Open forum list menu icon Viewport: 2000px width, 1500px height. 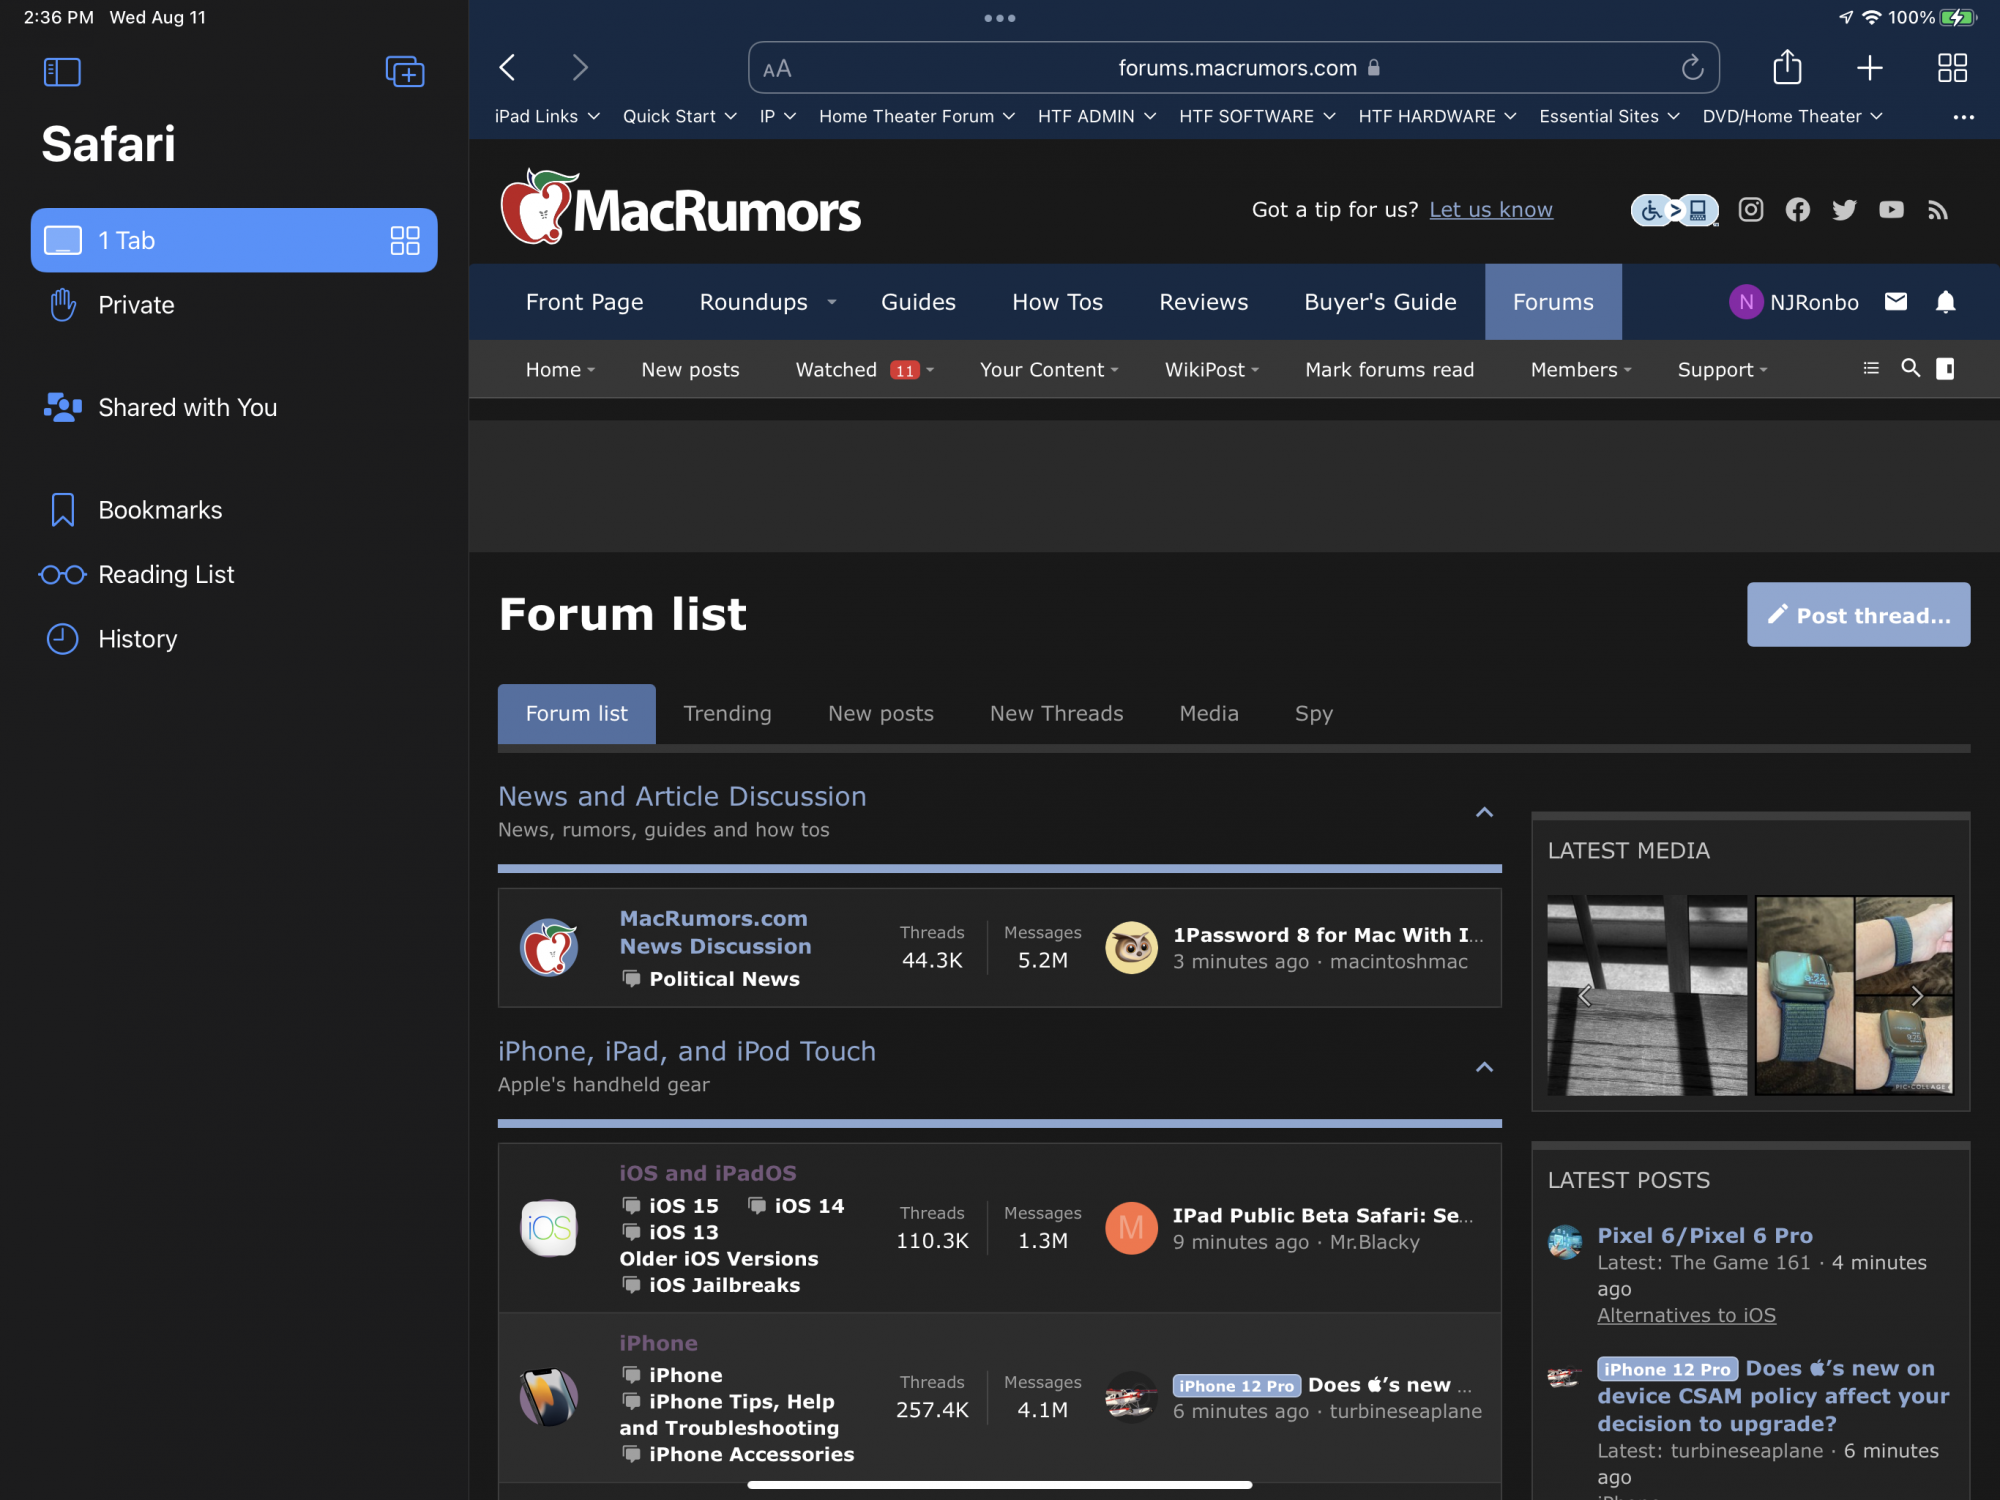click(x=1871, y=369)
